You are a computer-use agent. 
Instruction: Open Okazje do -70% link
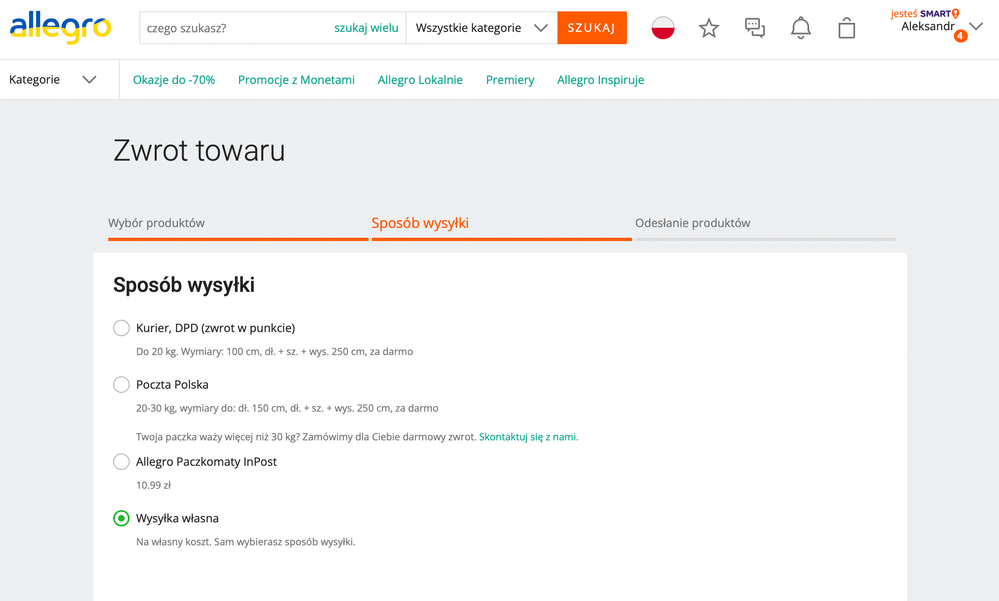174,80
